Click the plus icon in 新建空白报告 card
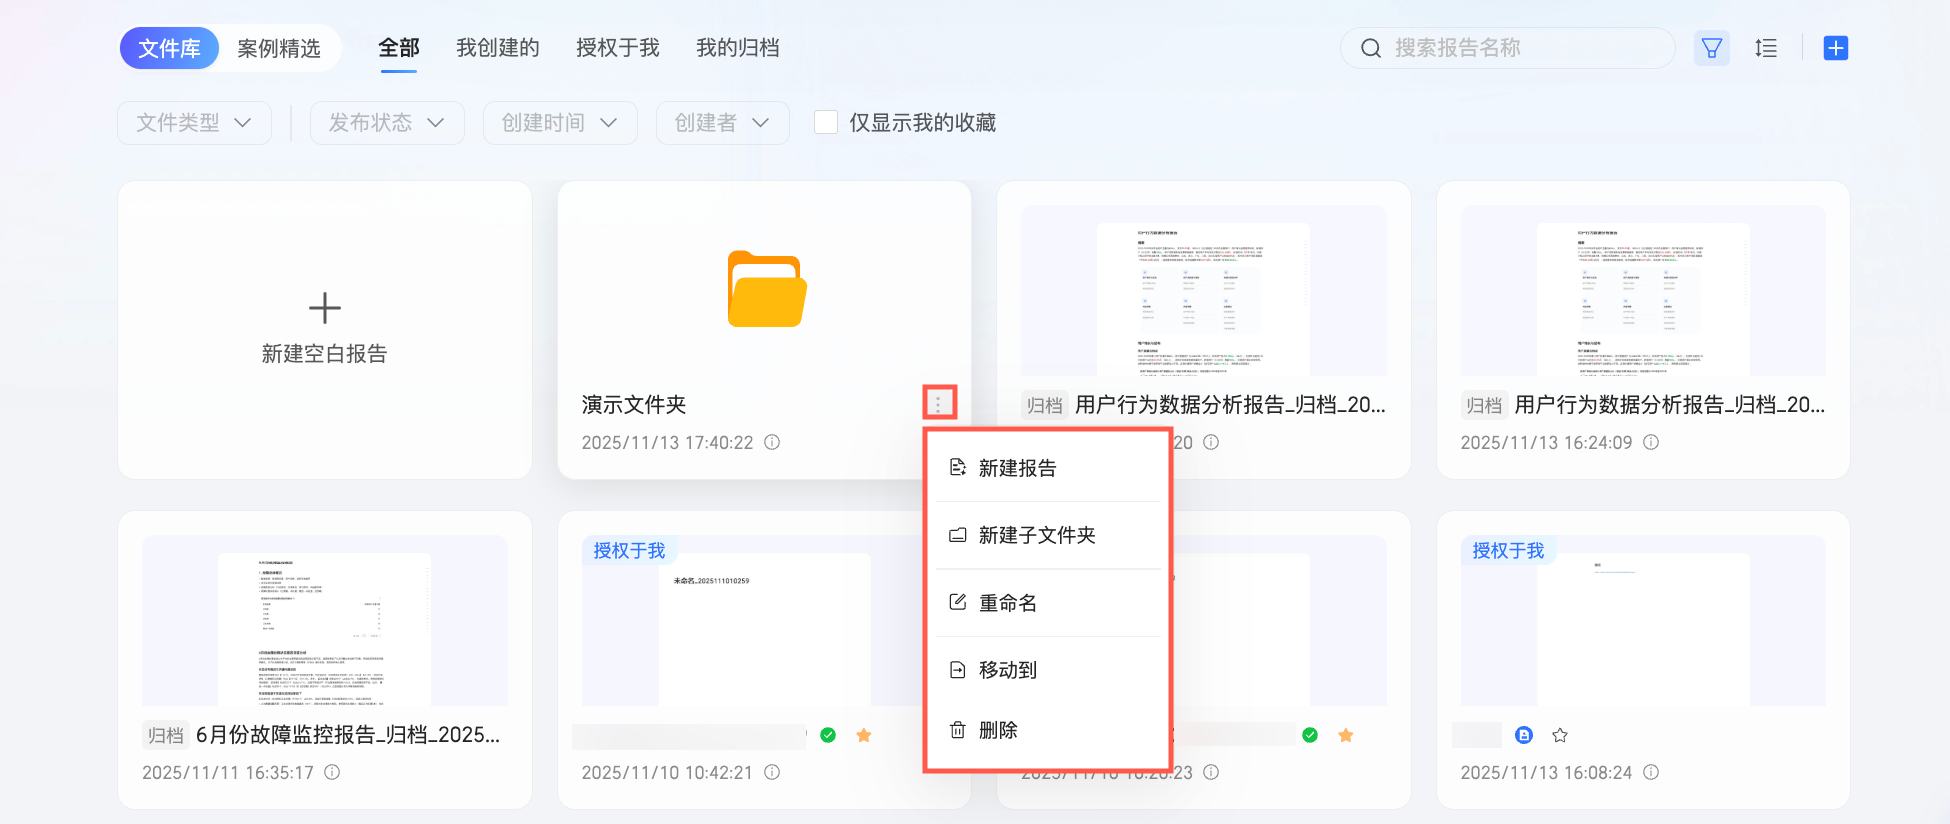Screen dimensions: 1950x824 (x=325, y=308)
